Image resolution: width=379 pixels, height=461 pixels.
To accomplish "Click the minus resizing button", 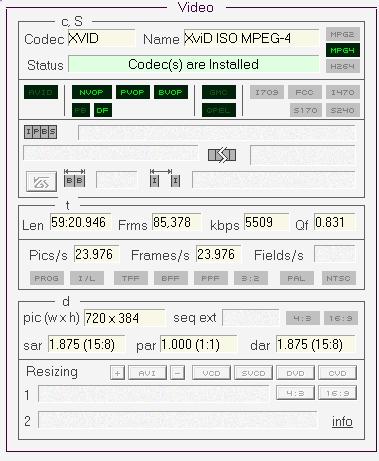I will (x=177, y=373).
